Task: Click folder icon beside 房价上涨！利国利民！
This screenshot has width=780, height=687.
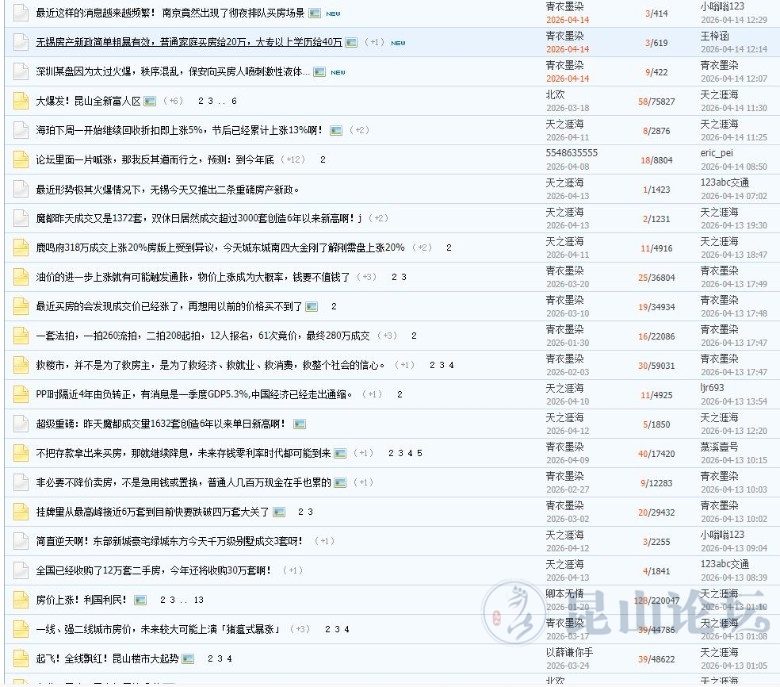Action: [x=20, y=600]
